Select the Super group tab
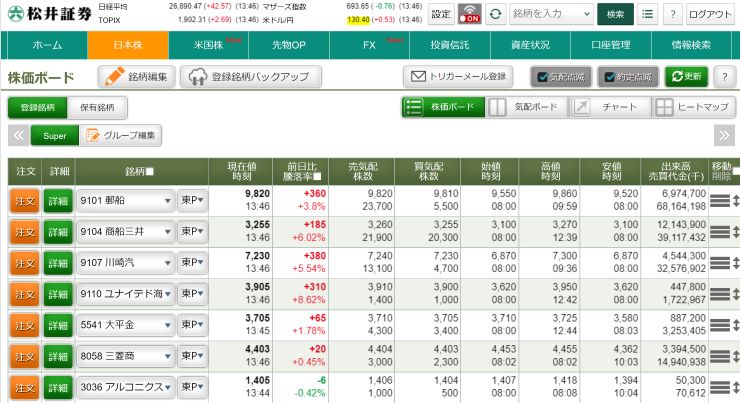740x403 pixels. (55, 136)
